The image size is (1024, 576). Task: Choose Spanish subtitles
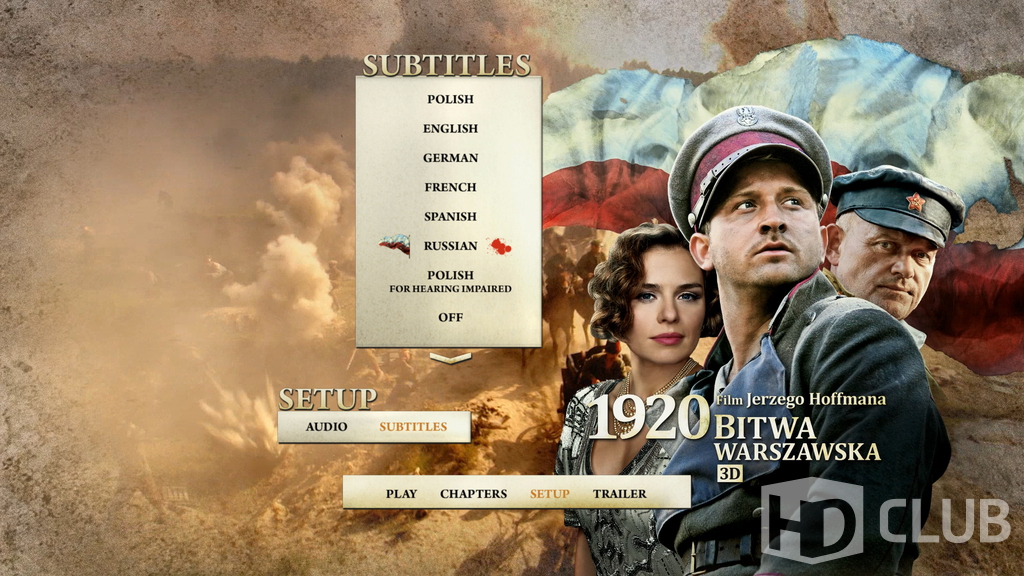450,216
